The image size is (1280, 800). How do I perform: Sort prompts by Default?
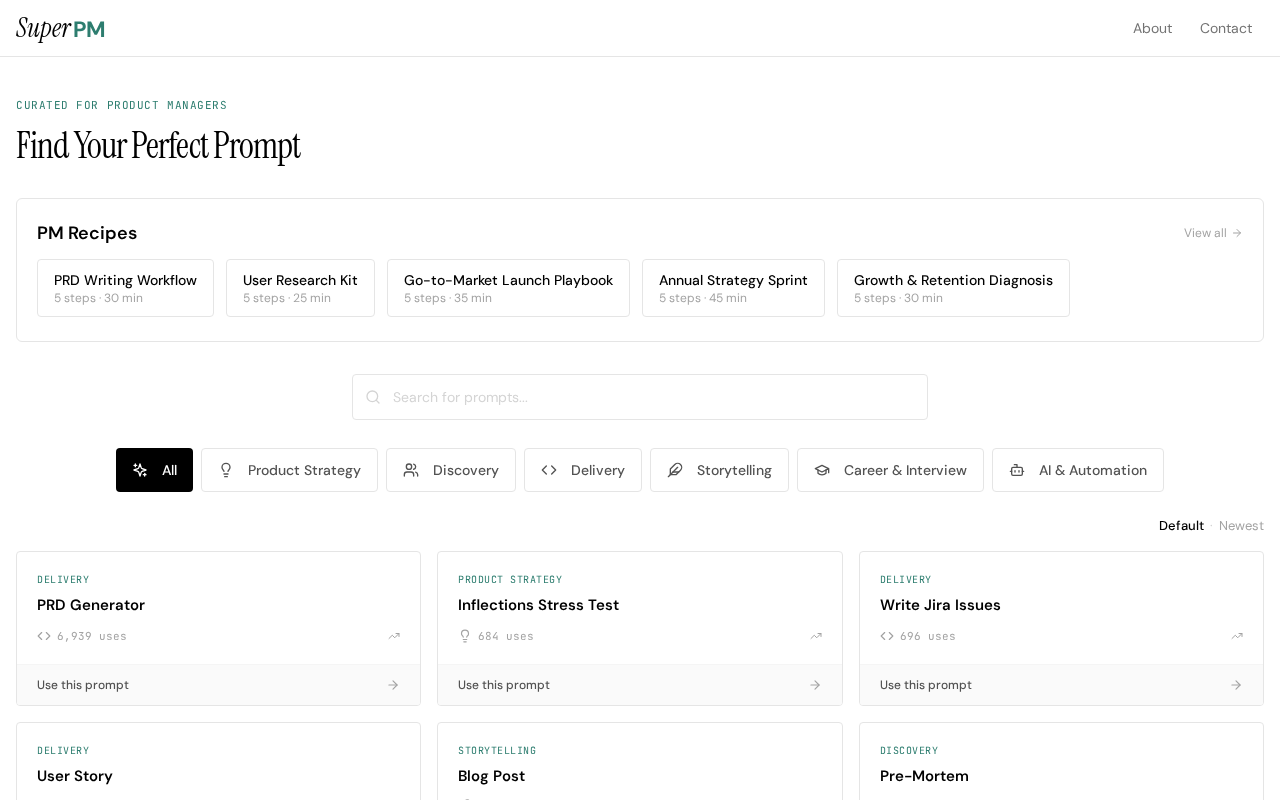pos(1181,526)
